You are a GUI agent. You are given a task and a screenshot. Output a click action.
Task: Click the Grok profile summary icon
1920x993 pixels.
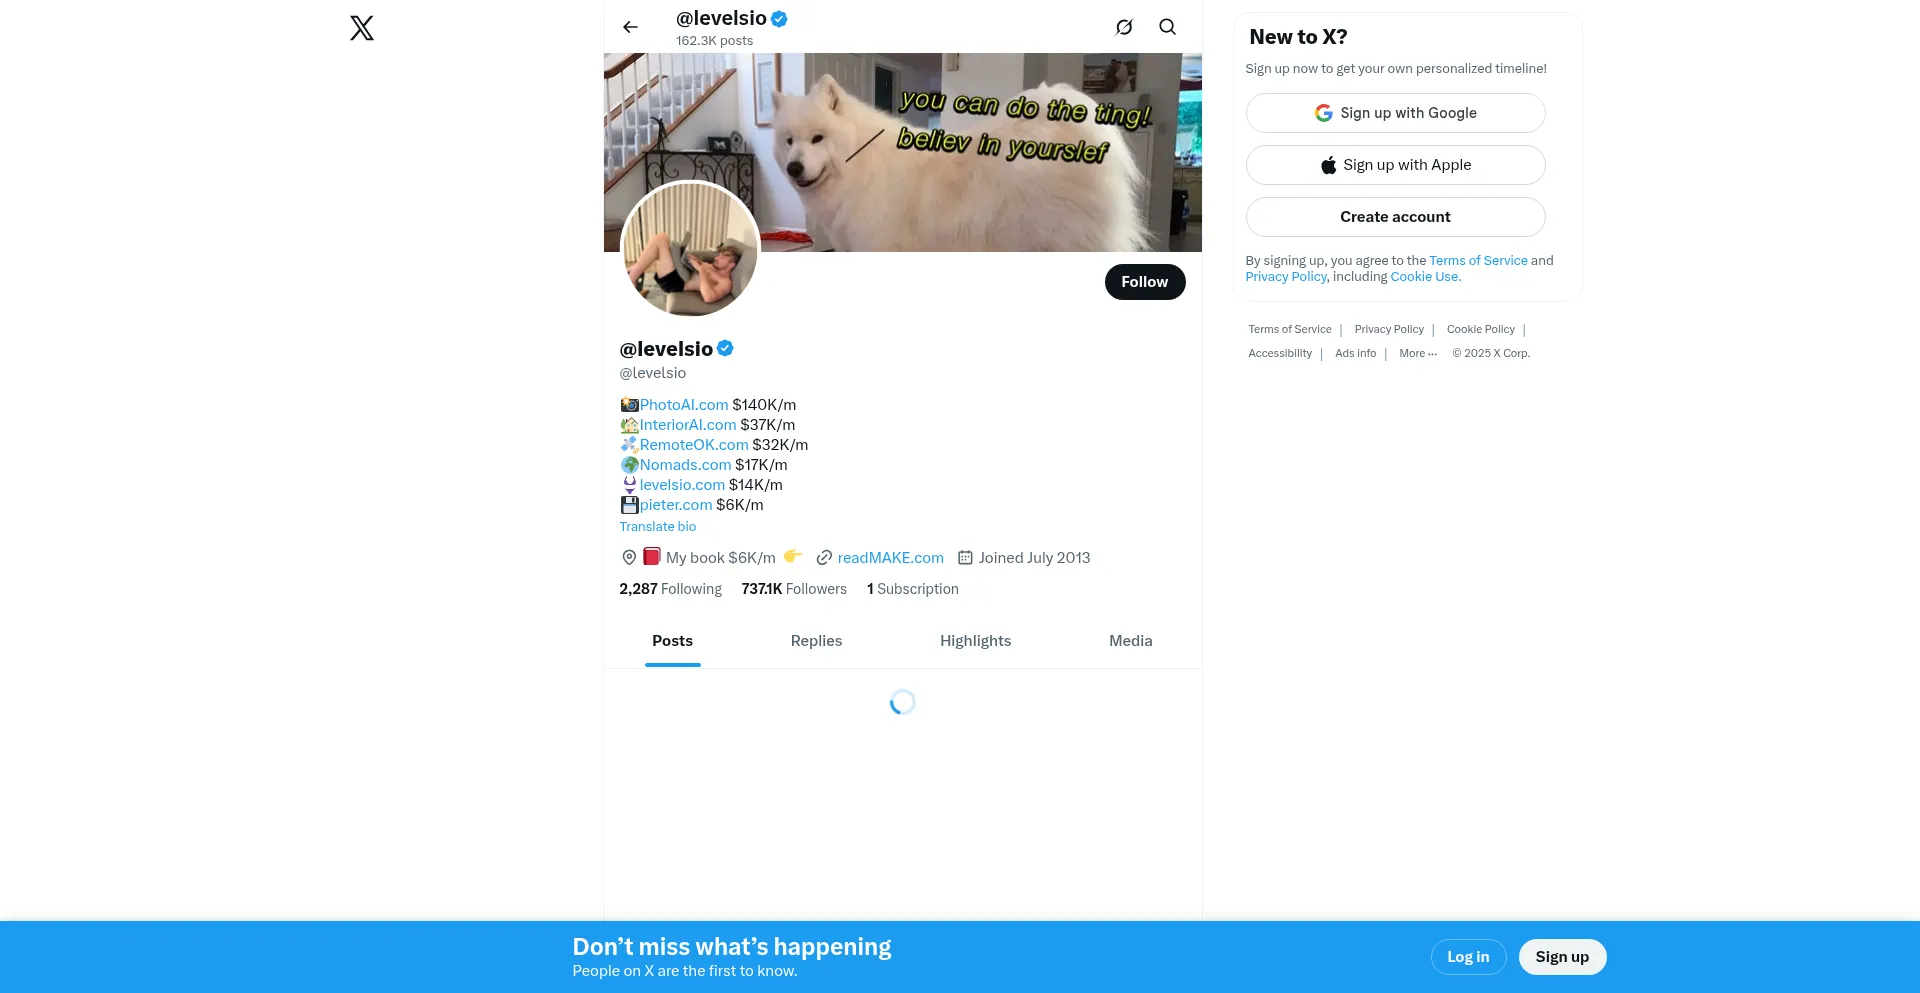point(1124,27)
